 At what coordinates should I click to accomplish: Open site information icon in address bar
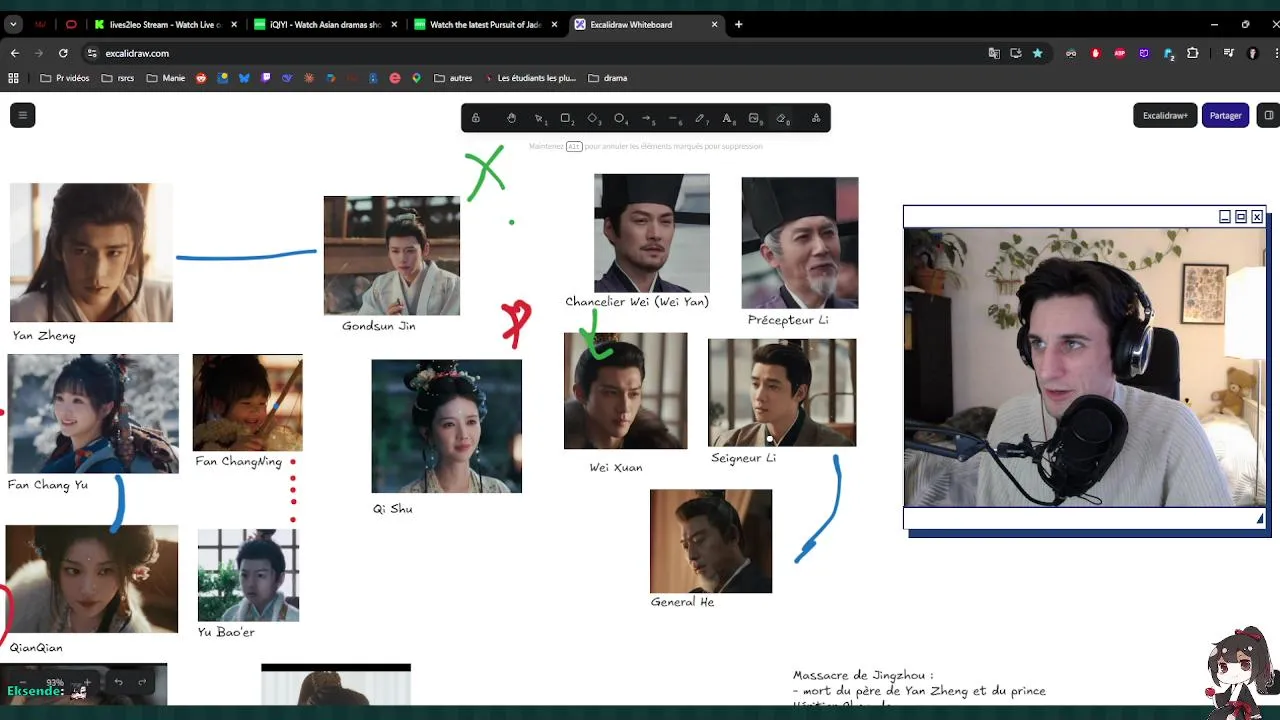pos(92,53)
